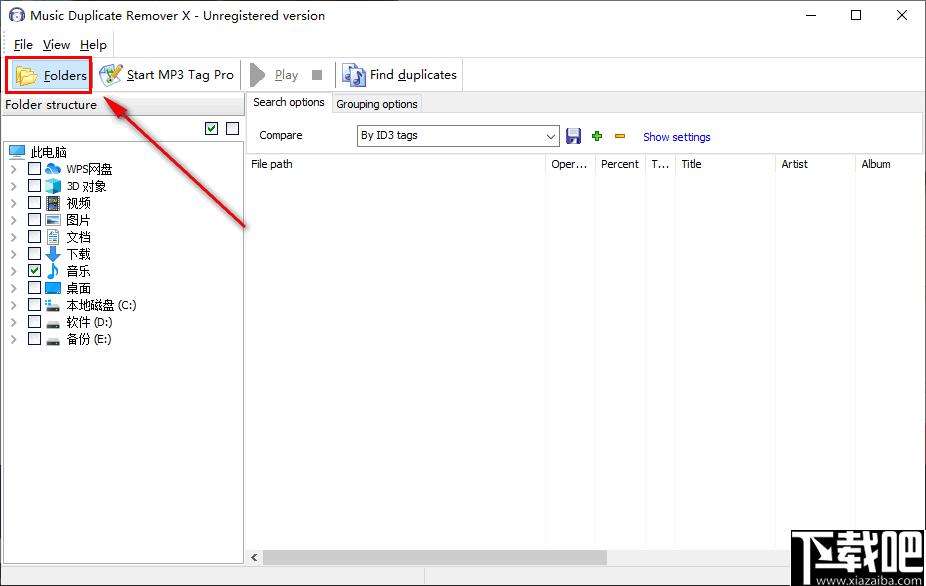Uncheck the 音乐 folder checkbox
The height and width of the screenshot is (586, 926).
click(x=35, y=271)
